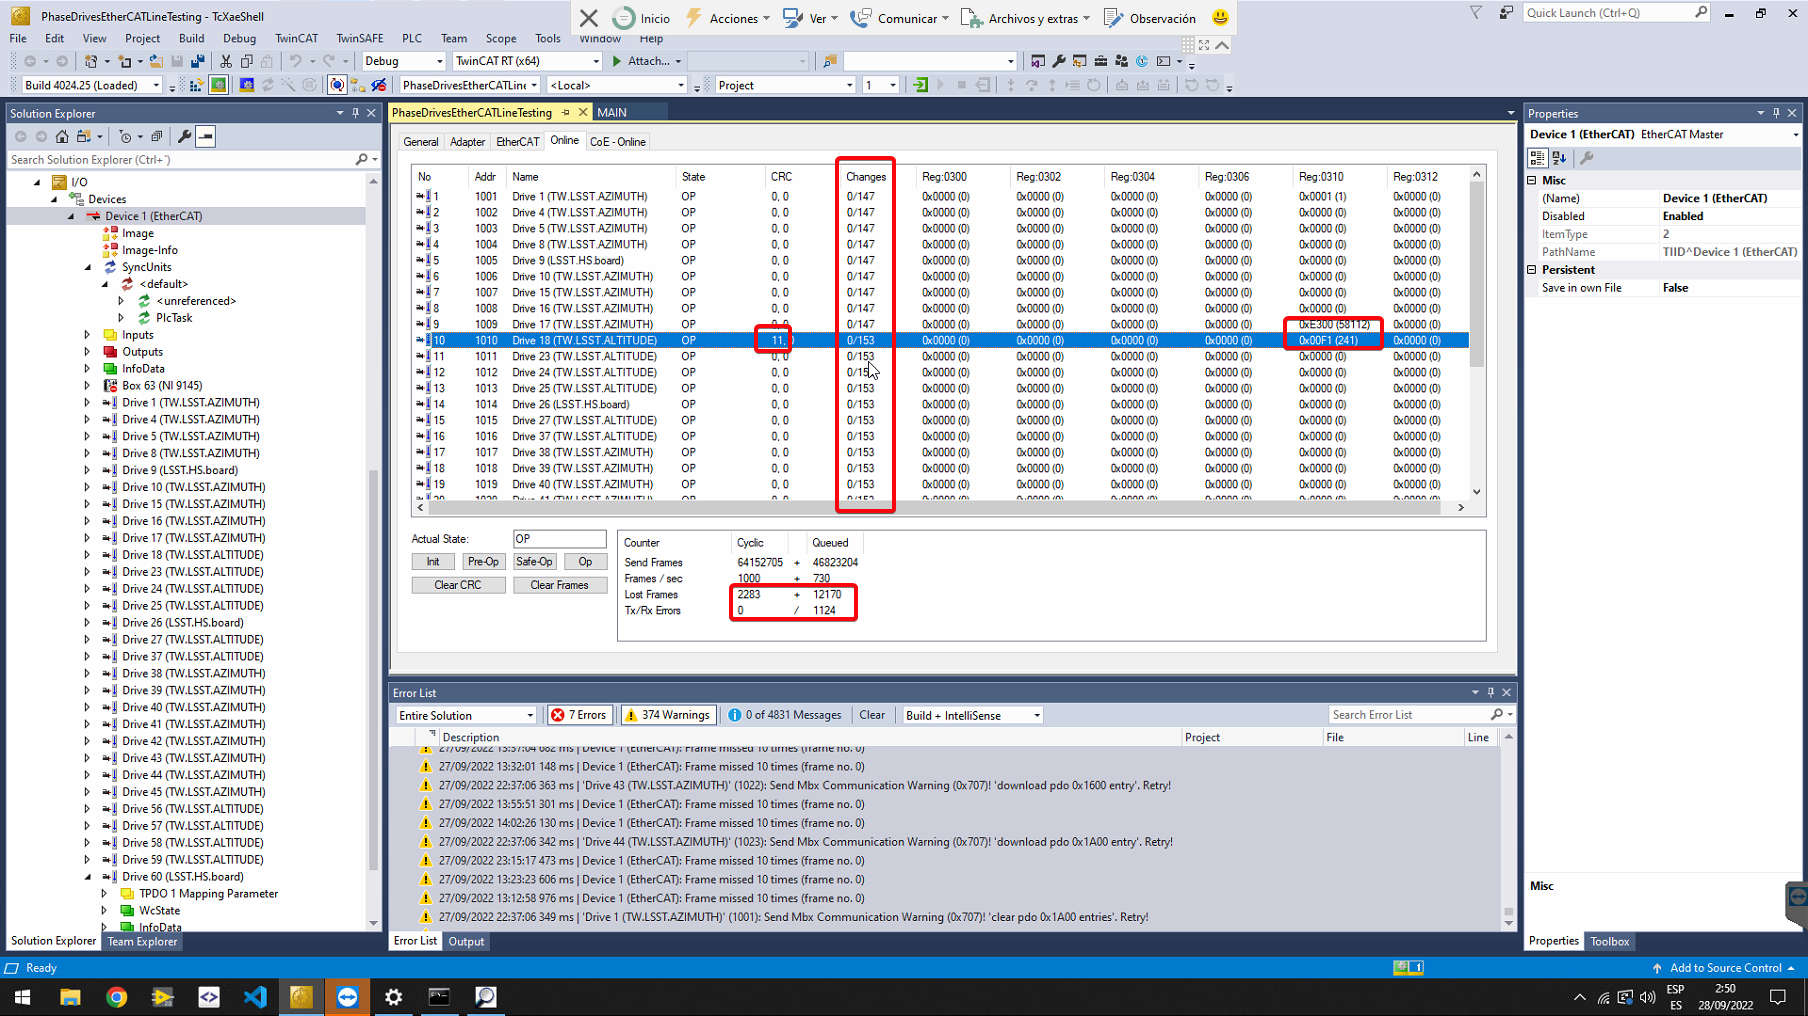Click the Init state button

(433, 562)
